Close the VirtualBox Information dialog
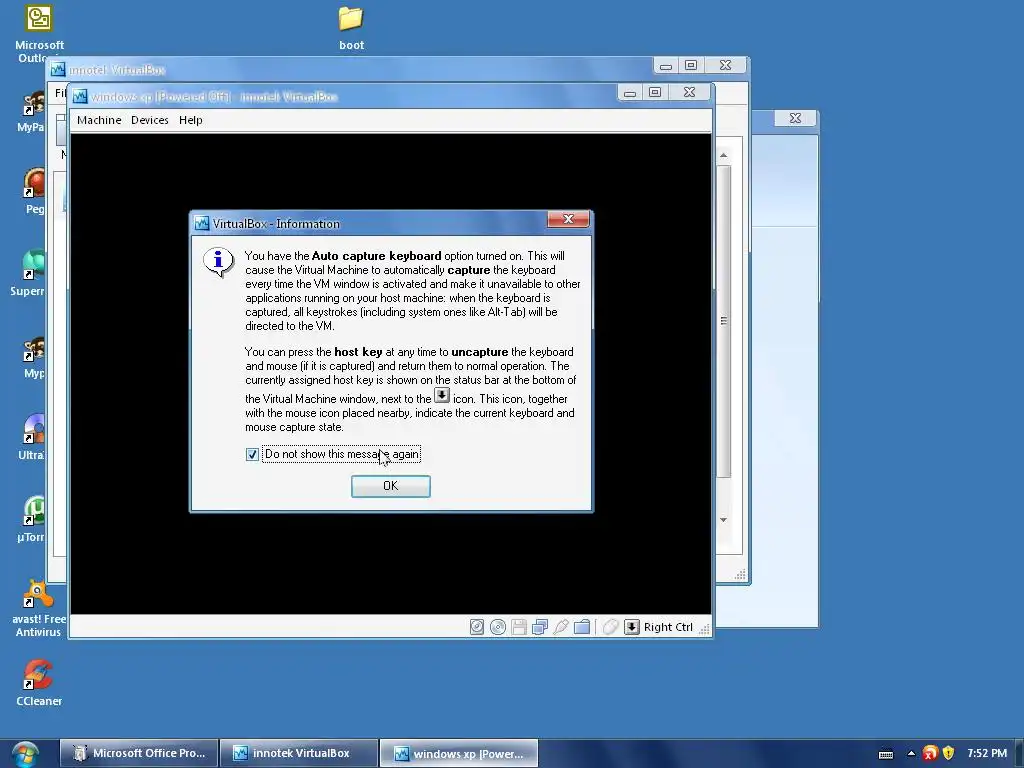This screenshot has height=768, width=1024. (568, 219)
